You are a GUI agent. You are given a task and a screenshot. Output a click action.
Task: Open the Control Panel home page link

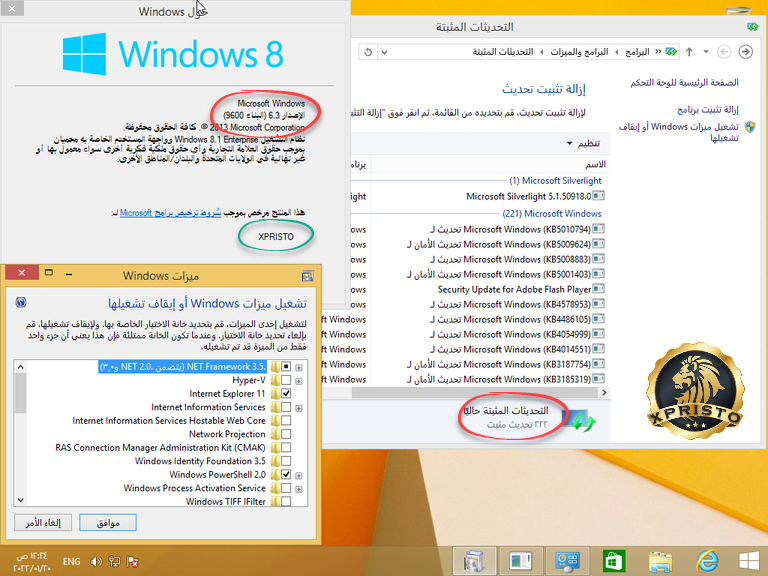[684, 83]
